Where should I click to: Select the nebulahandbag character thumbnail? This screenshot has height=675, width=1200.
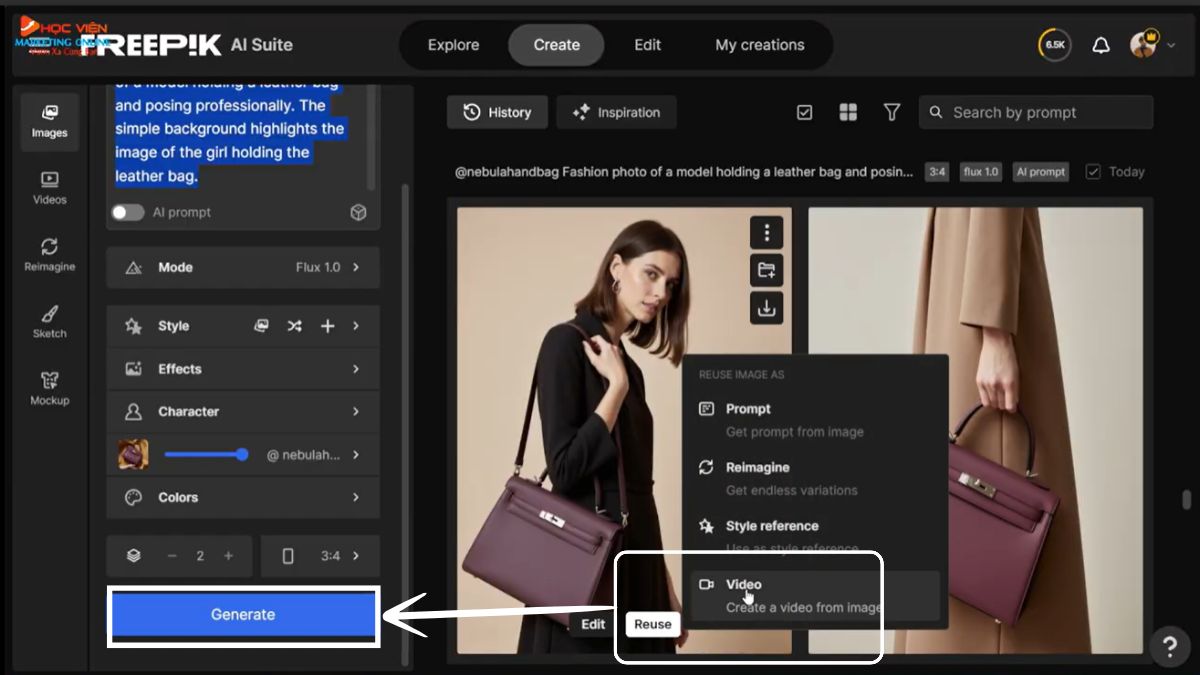pos(133,455)
